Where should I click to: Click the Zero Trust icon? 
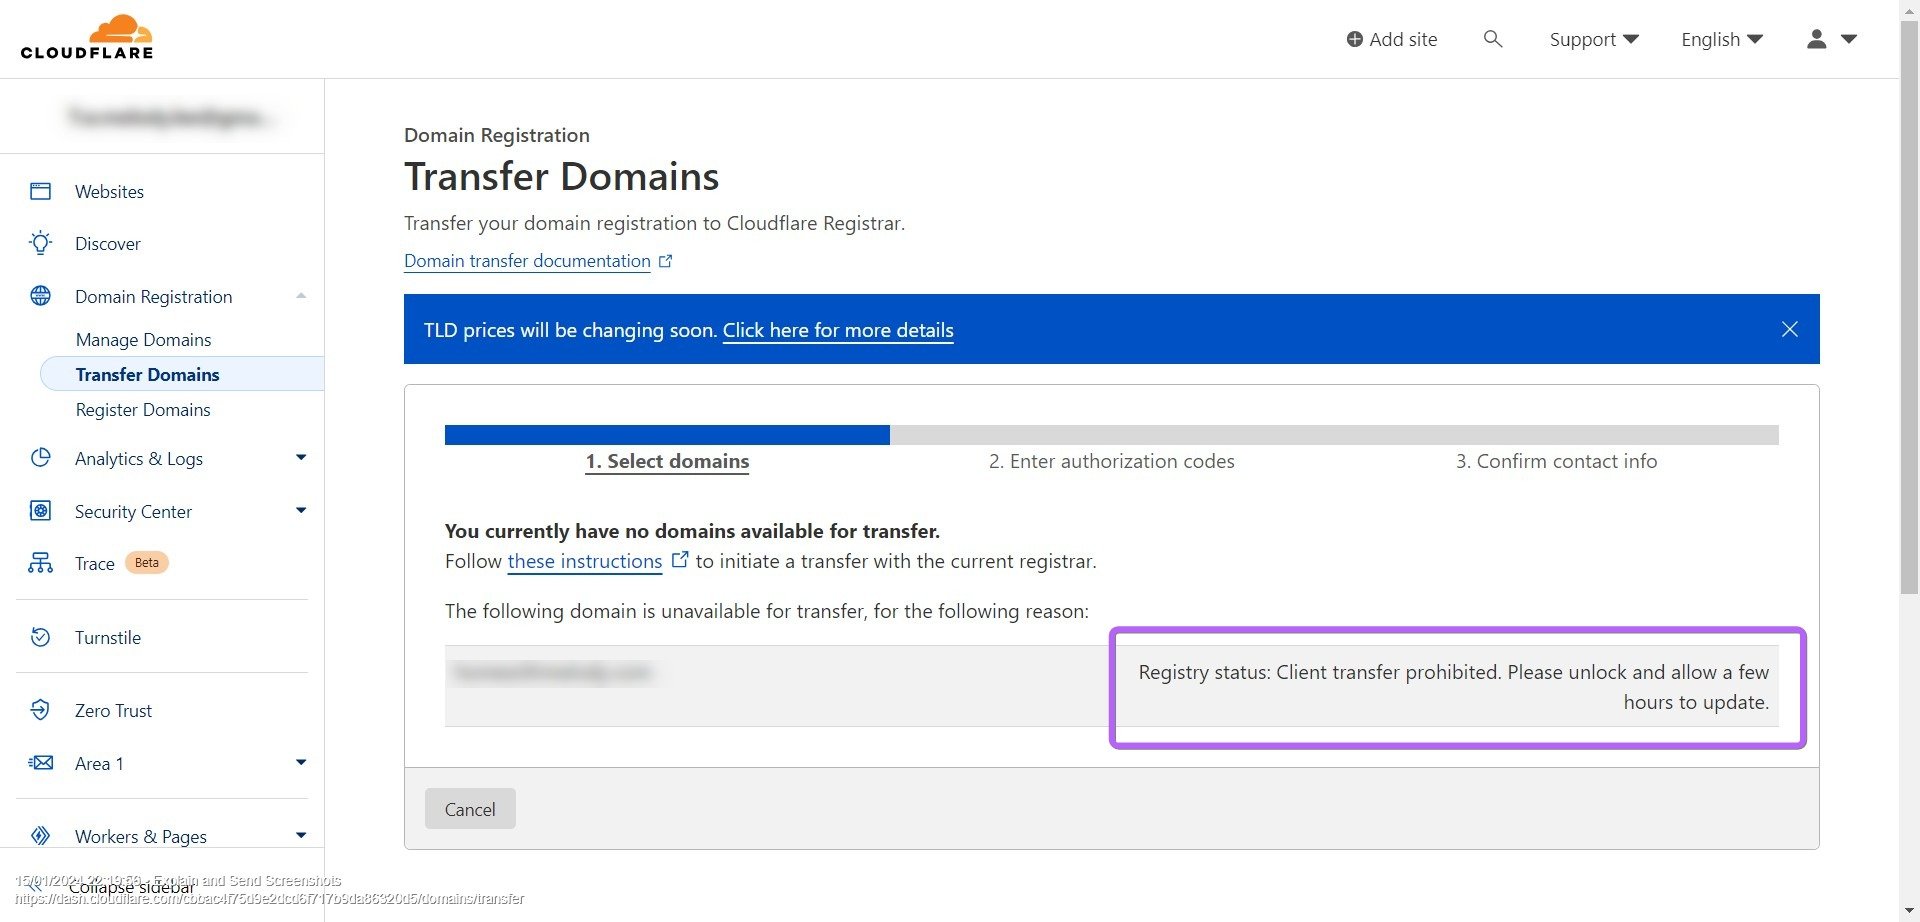point(40,710)
